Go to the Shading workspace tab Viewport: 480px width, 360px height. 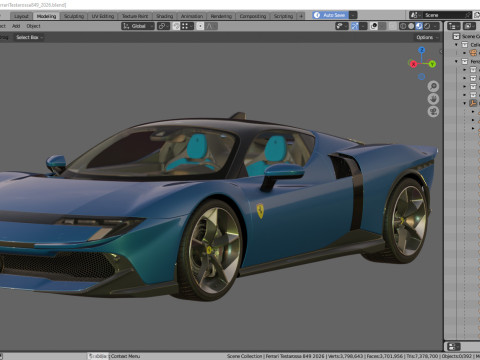[x=165, y=16]
